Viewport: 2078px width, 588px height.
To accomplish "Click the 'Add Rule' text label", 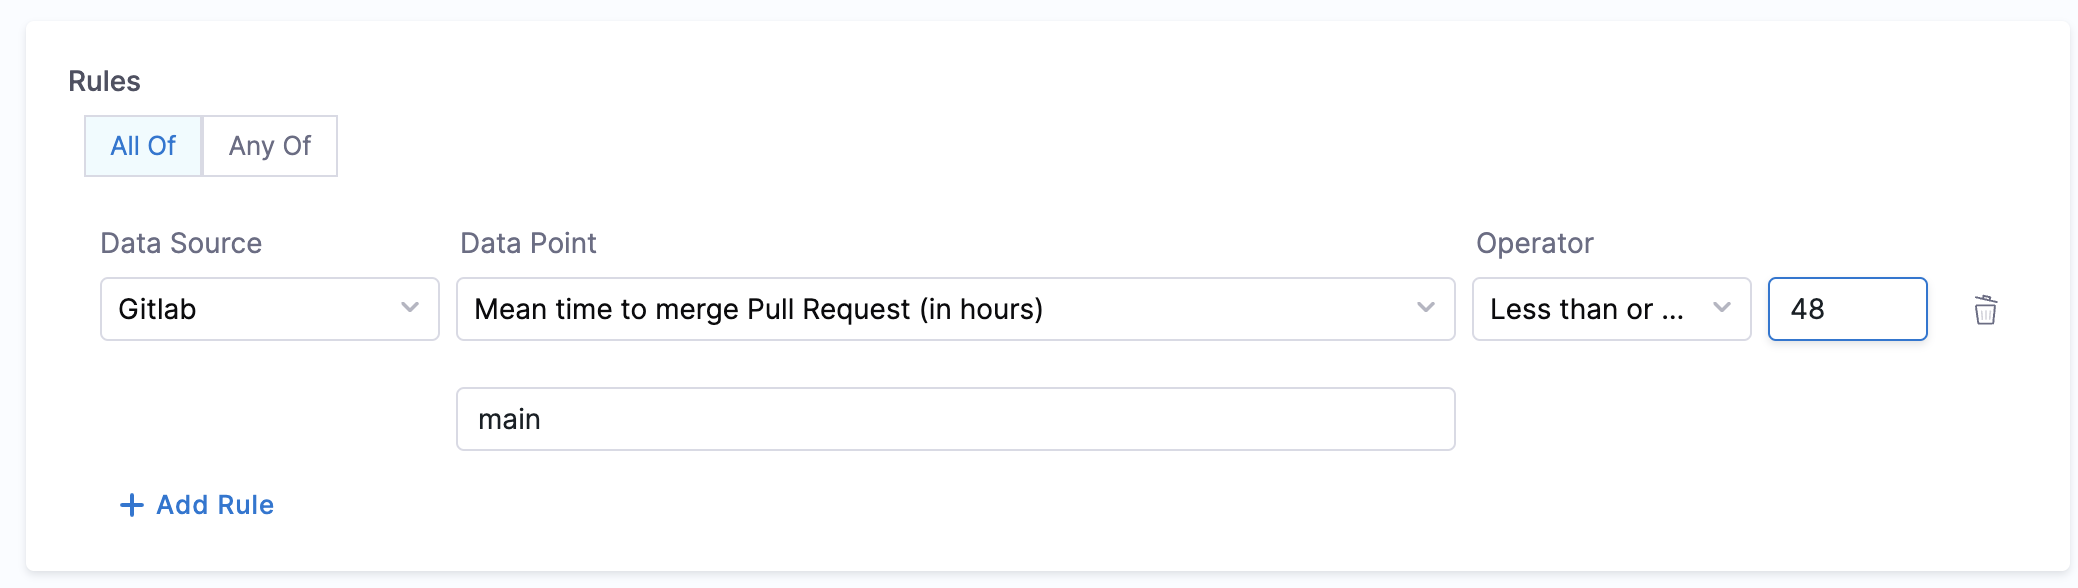I will pos(215,505).
